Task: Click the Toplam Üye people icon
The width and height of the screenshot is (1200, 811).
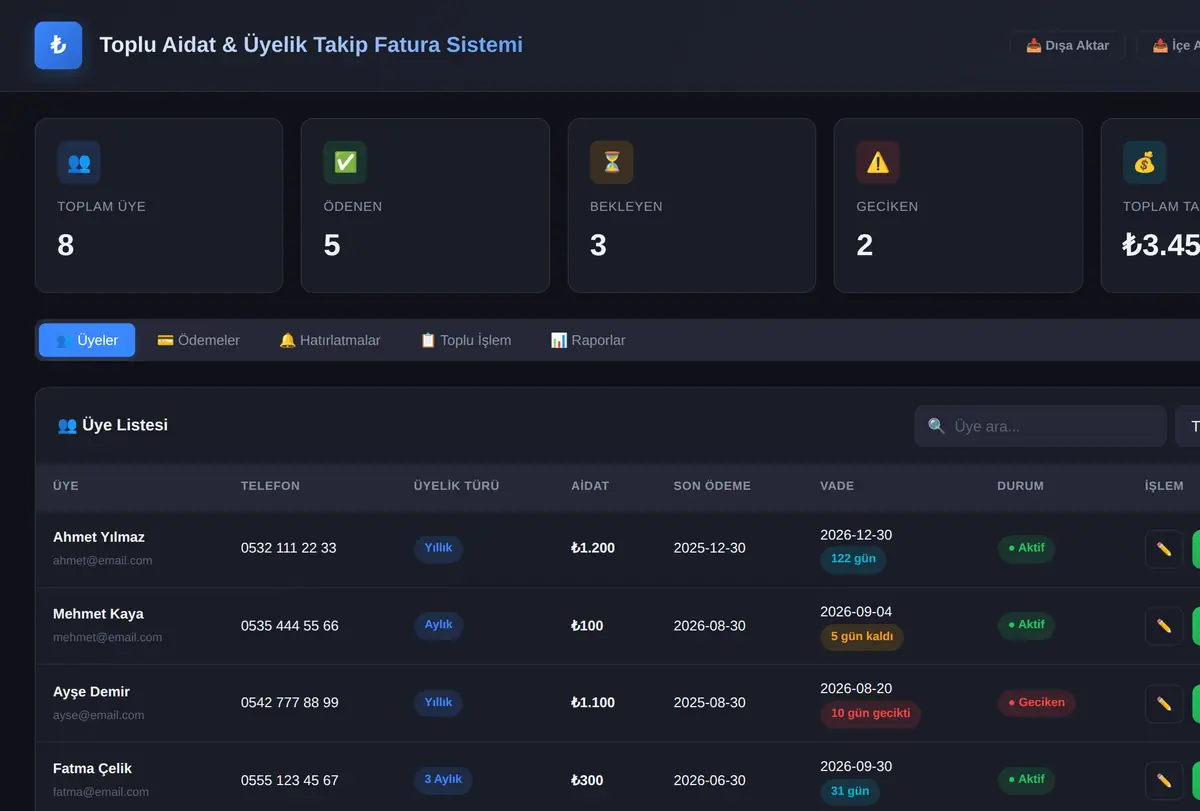Action: pyautogui.click(x=79, y=162)
